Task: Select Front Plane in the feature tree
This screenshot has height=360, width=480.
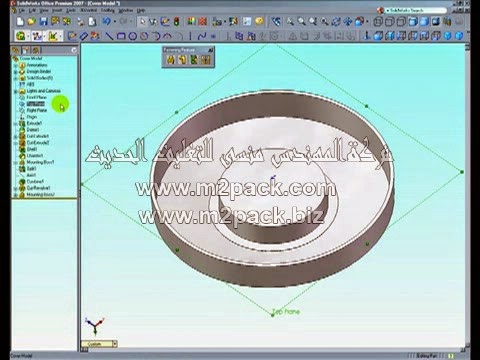Action: (x=37, y=97)
